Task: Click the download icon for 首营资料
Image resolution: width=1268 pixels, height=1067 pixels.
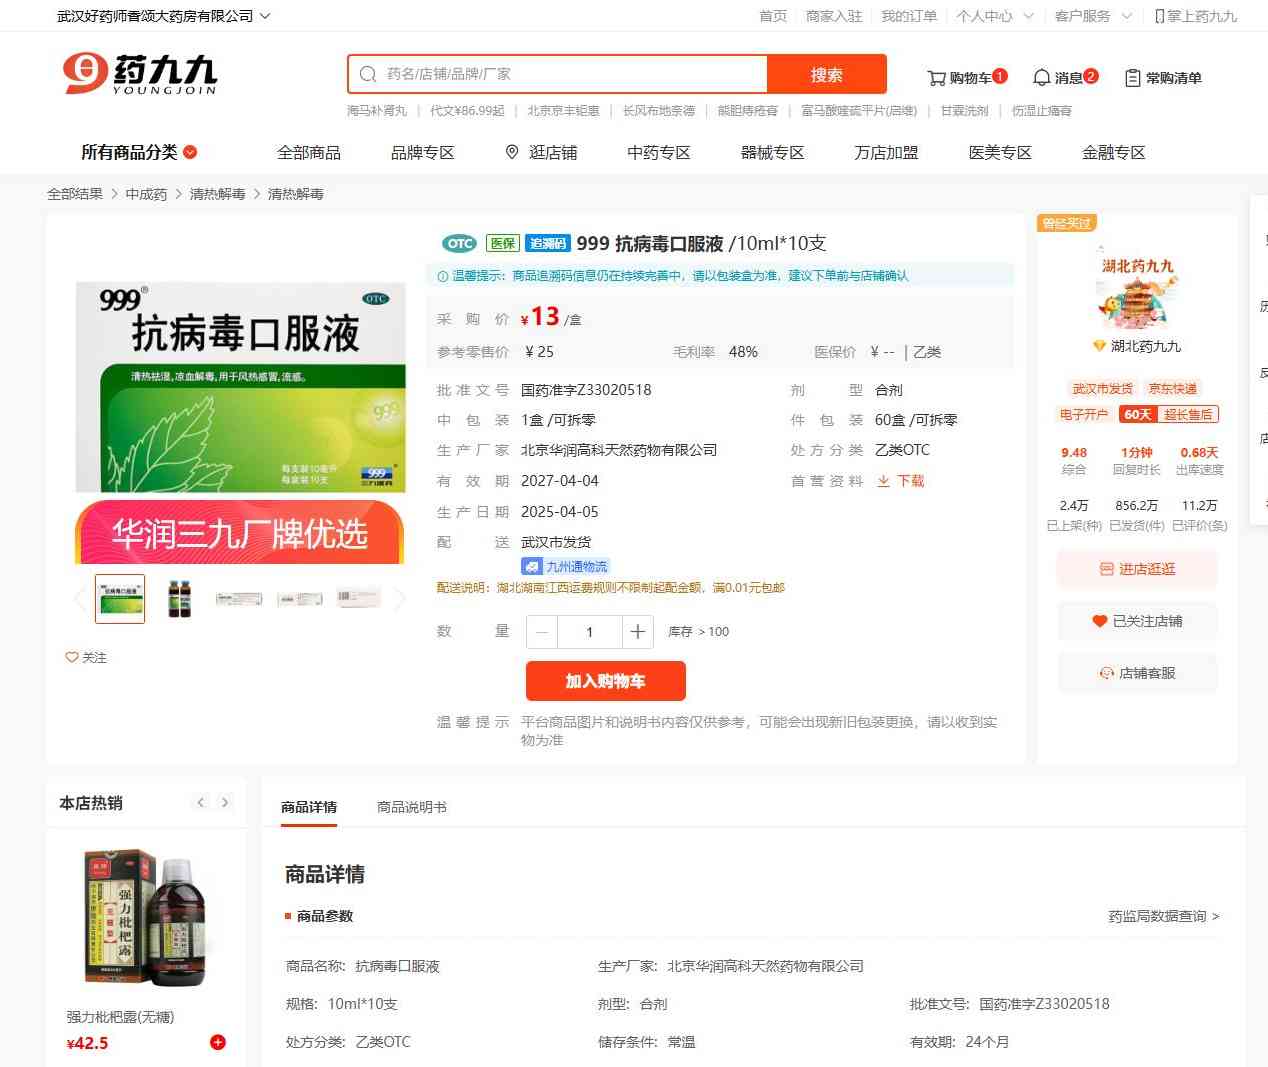Action: pos(884,481)
